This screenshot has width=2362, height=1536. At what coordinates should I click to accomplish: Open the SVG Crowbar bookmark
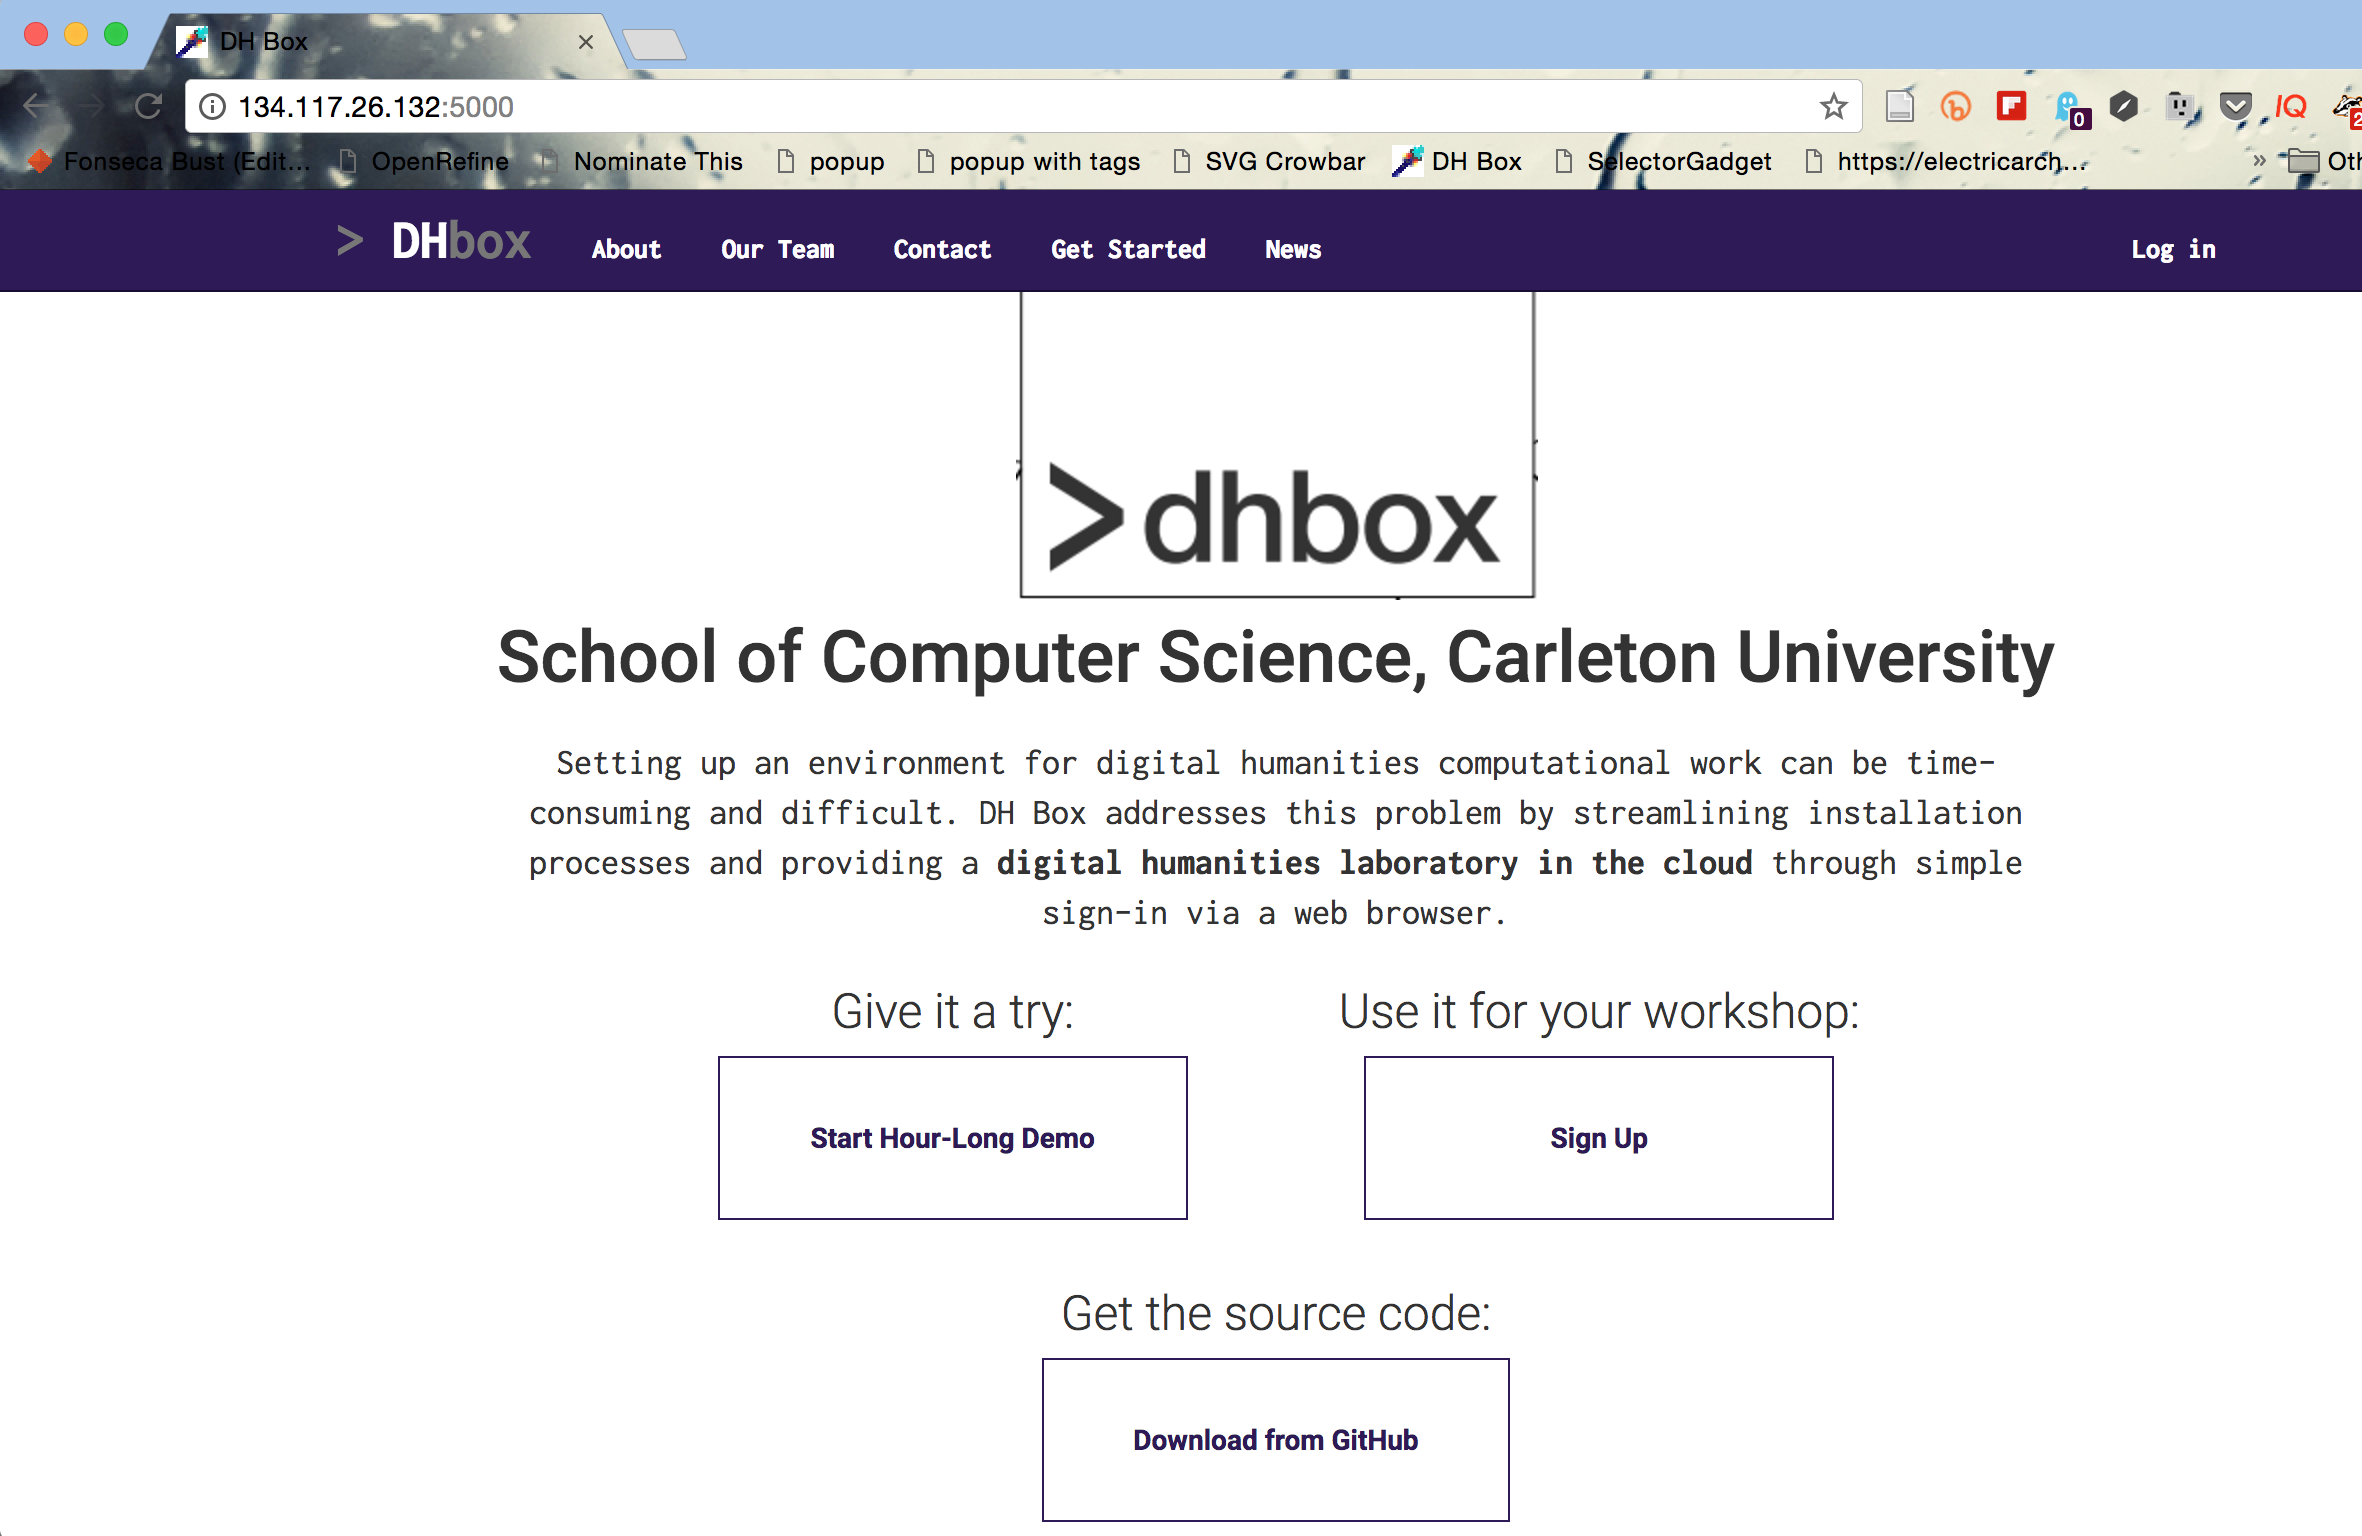coord(1268,161)
